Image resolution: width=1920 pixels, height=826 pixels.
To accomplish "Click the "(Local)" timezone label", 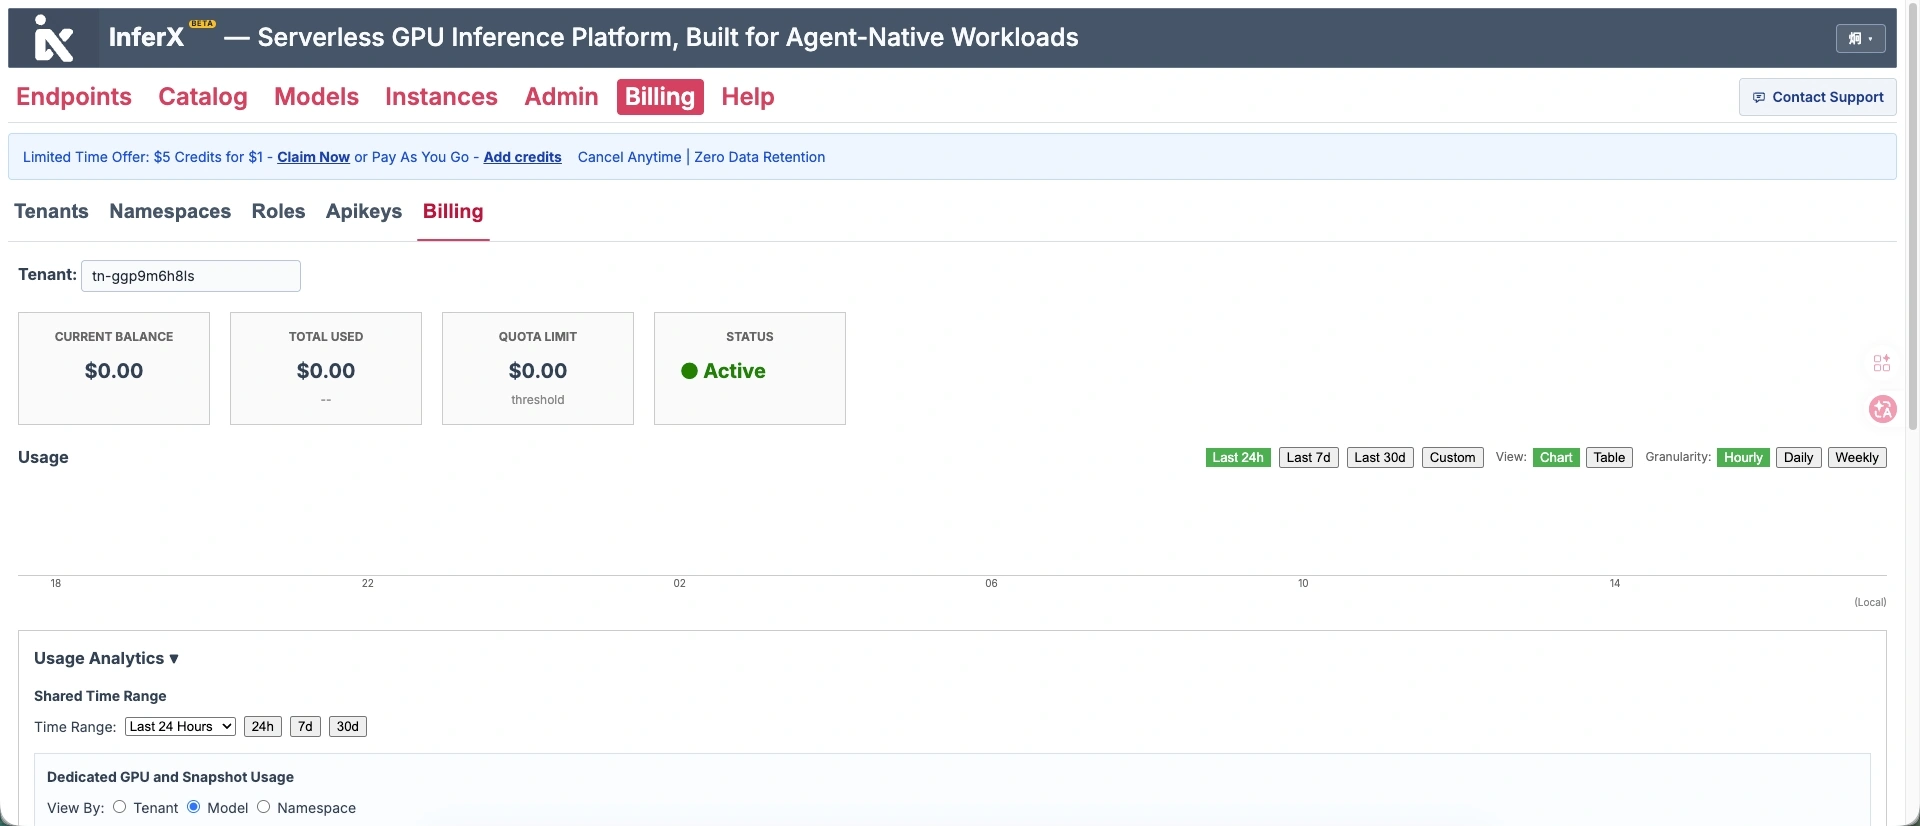I will click(1870, 602).
